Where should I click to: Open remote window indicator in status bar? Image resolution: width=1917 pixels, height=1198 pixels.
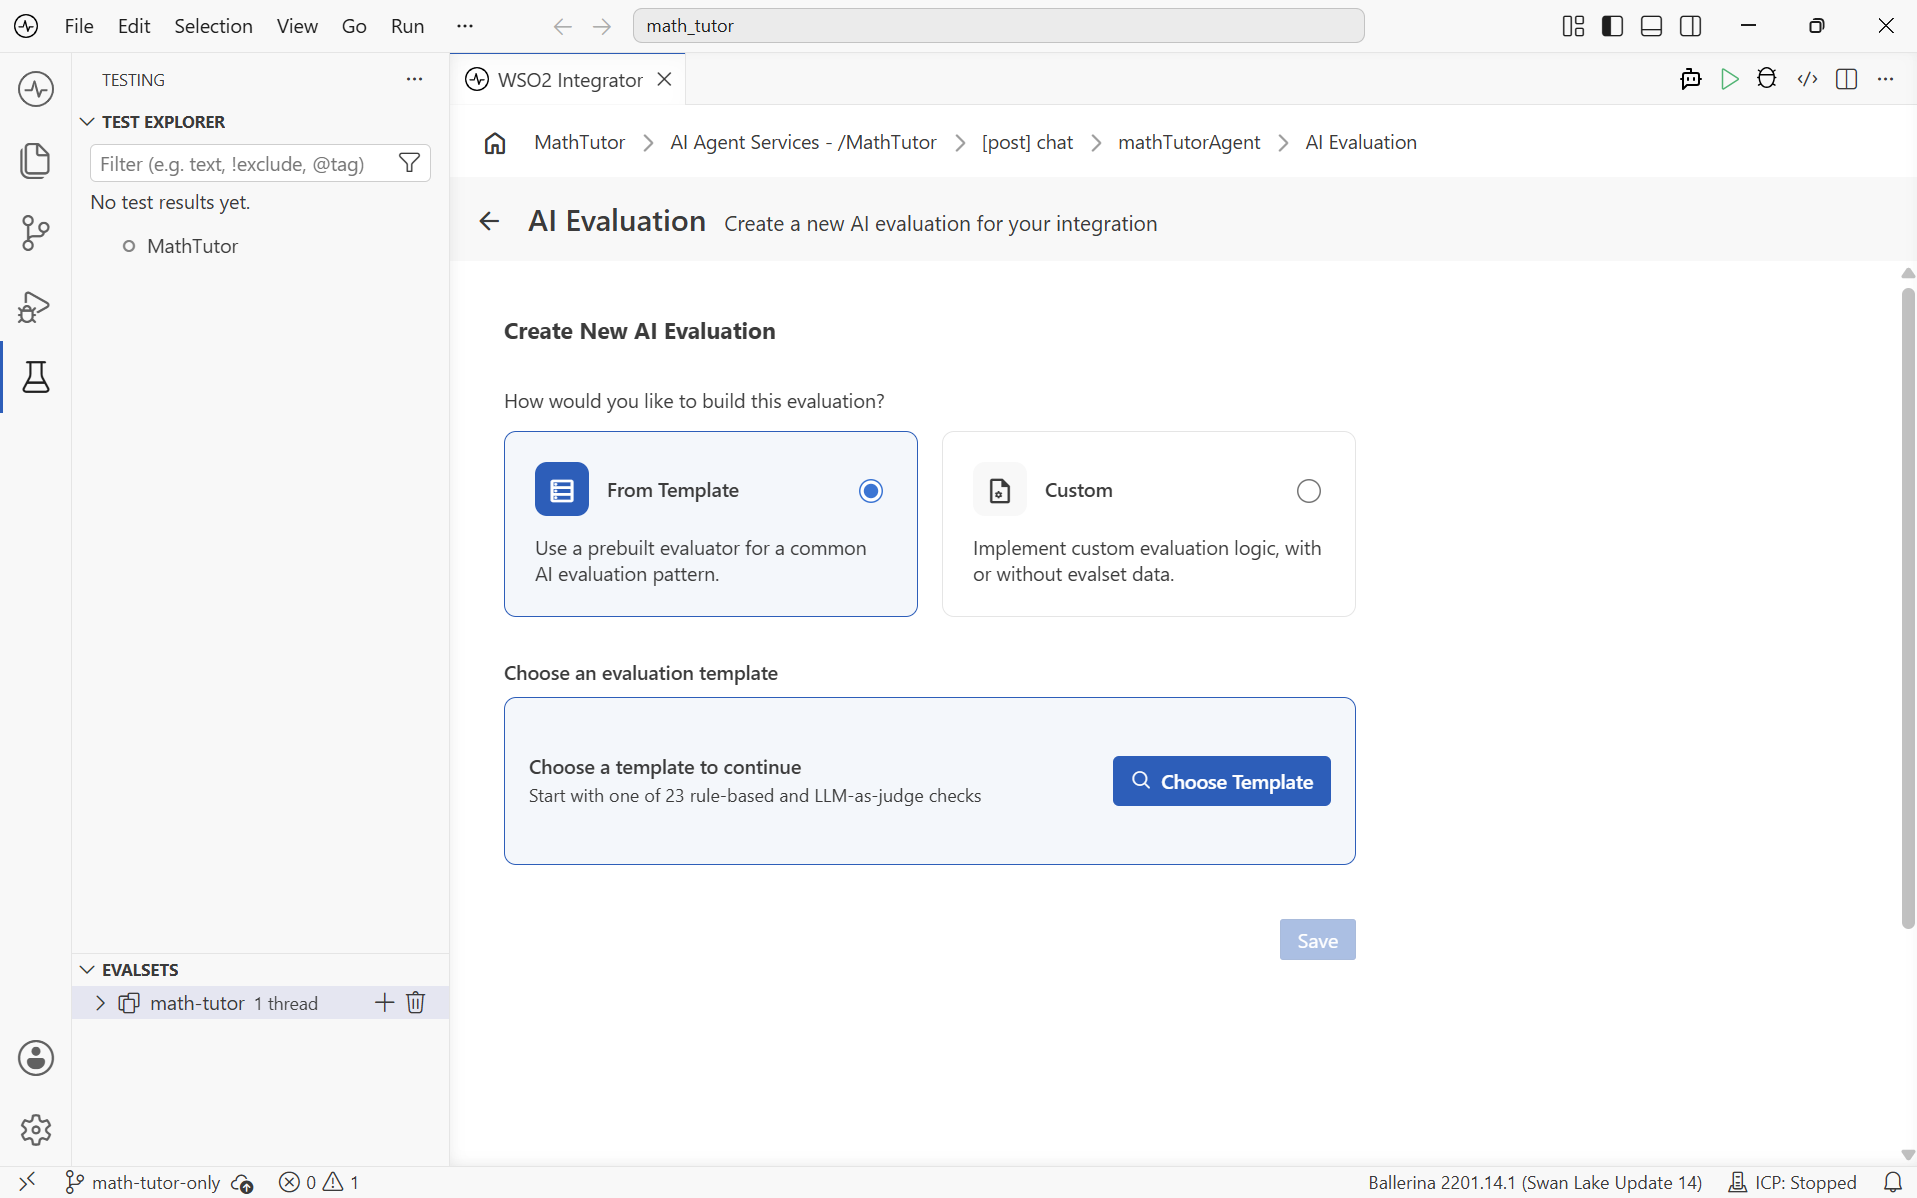(x=27, y=1182)
